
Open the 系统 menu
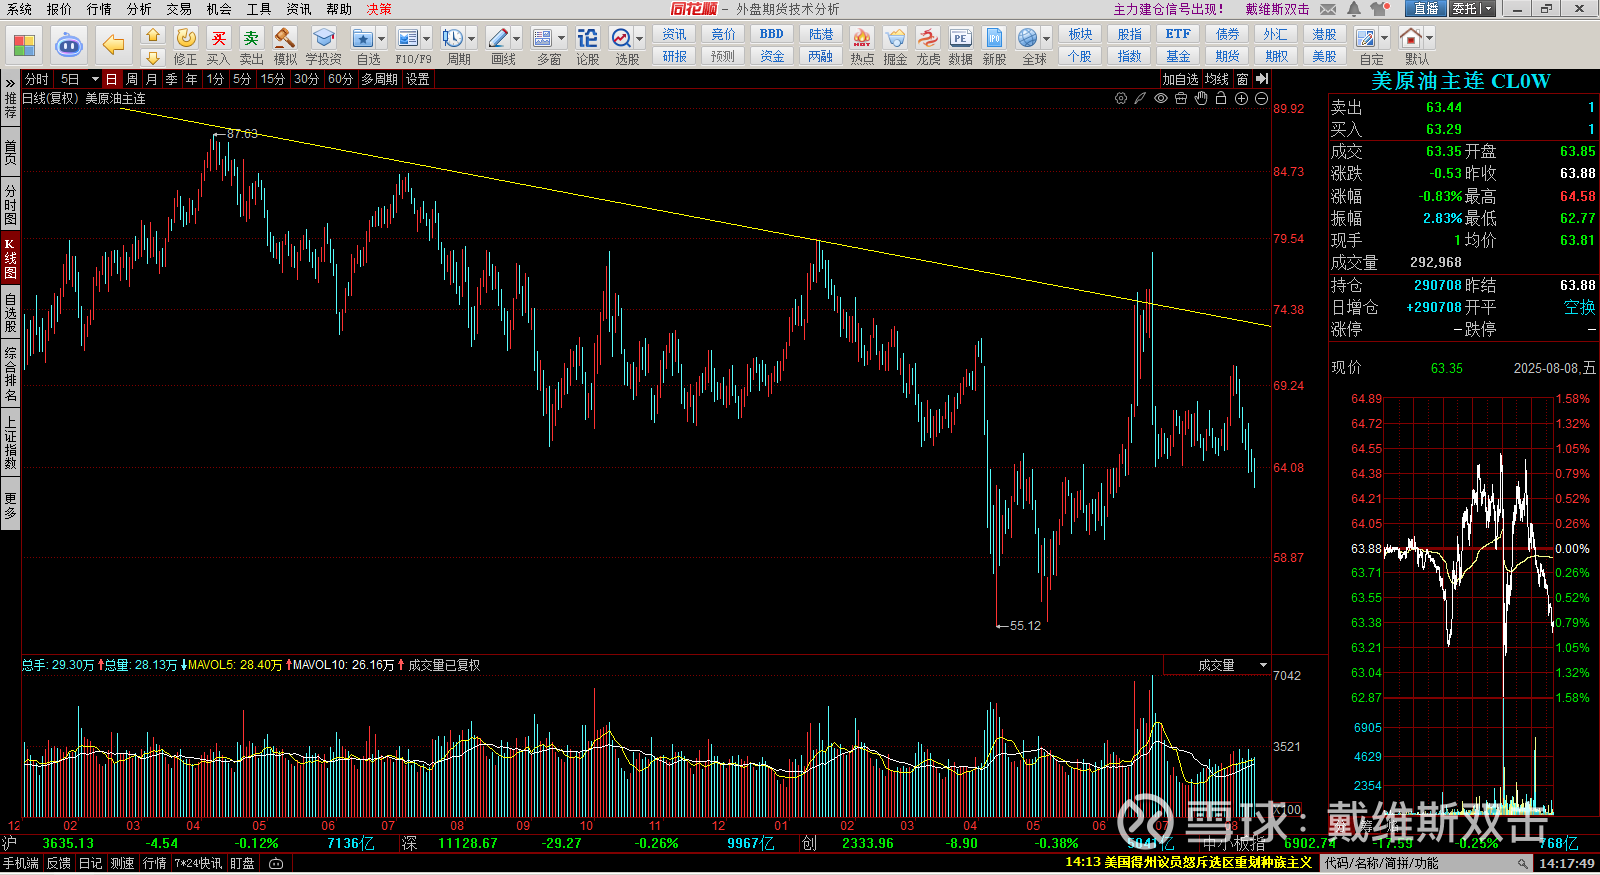click(19, 9)
